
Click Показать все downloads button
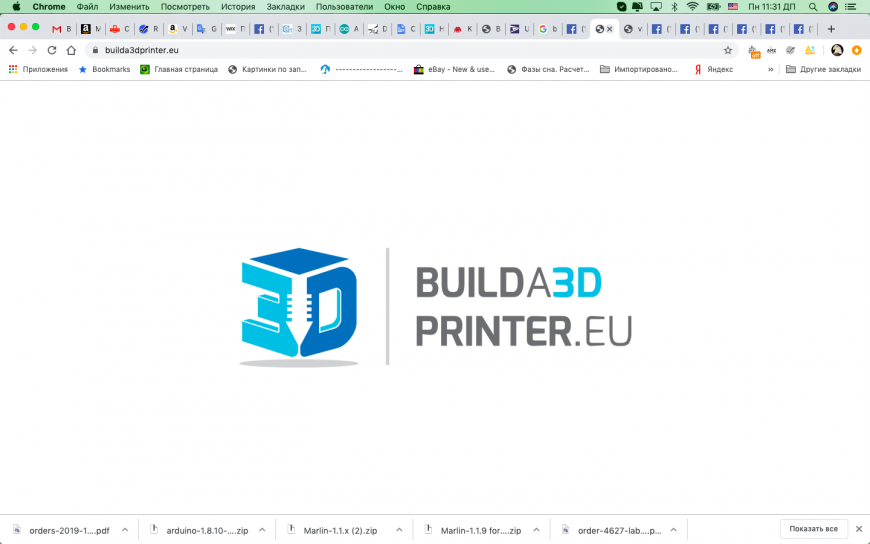pyautogui.click(x=813, y=529)
